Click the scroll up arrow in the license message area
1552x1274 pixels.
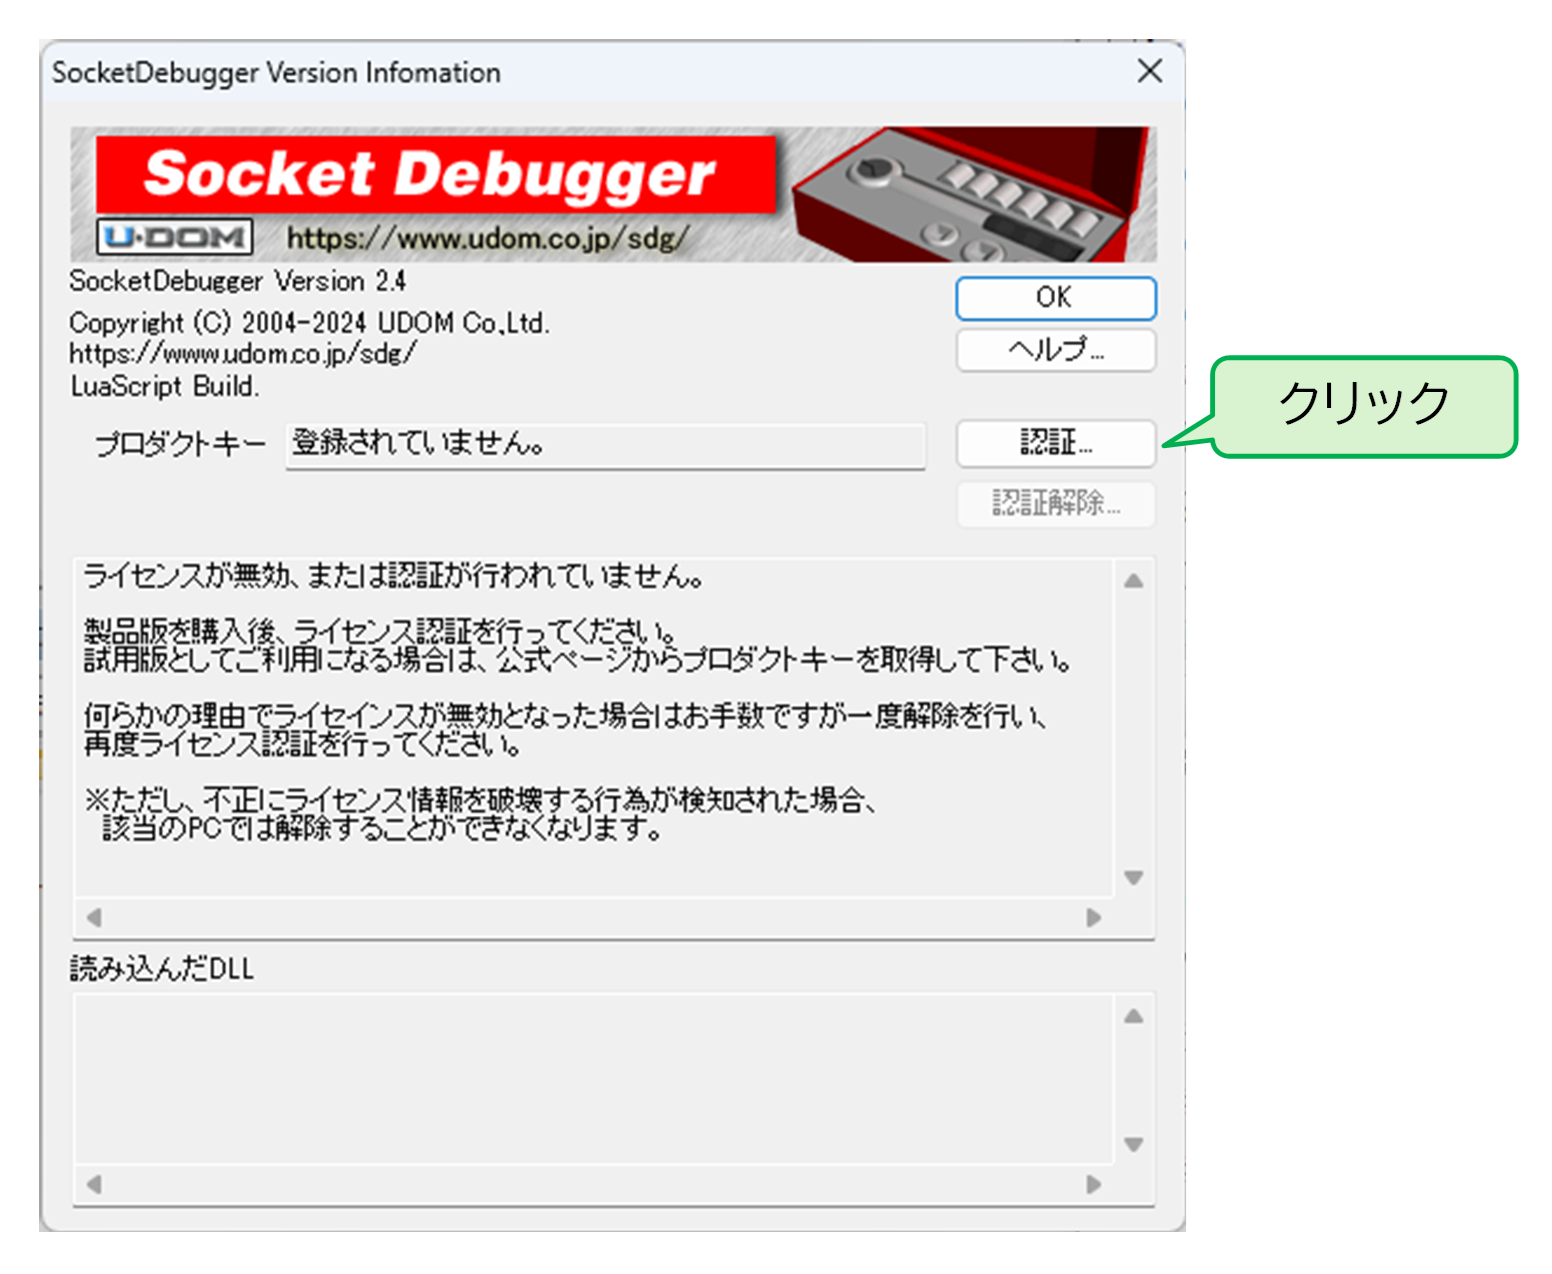tap(1133, 578)
